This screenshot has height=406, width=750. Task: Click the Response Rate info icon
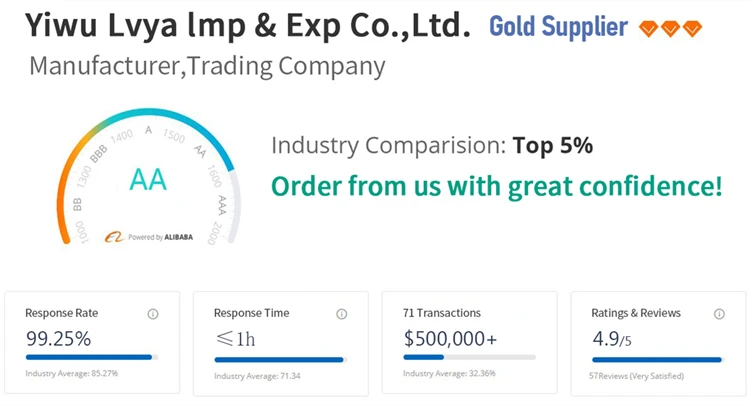(x=153, y=314)
